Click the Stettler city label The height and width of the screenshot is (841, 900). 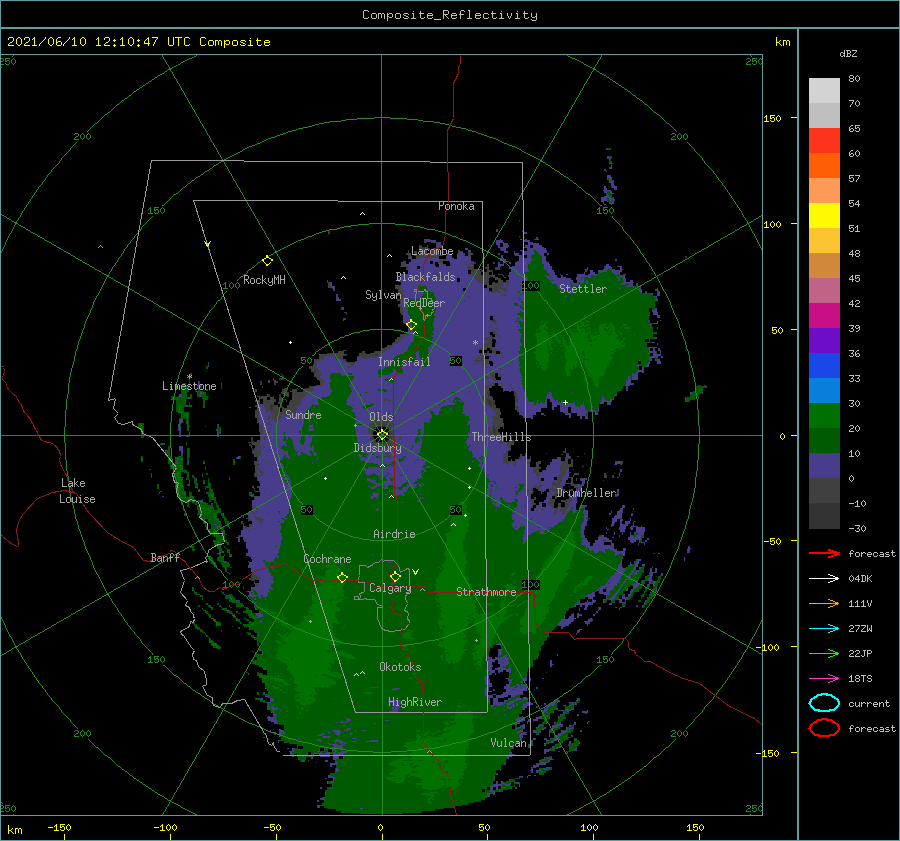point(583,289)
